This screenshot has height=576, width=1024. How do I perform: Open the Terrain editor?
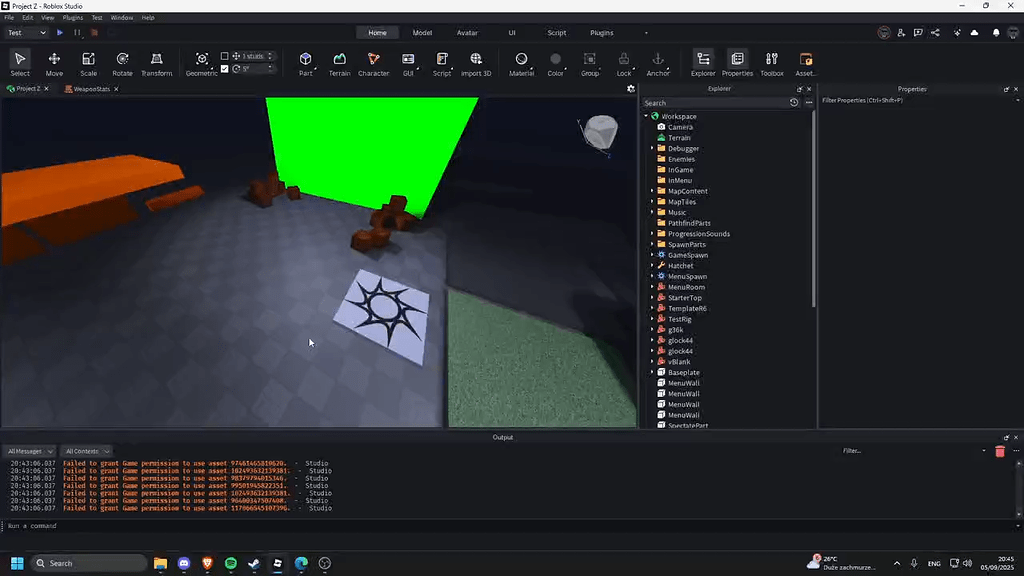tap(339, 62)
